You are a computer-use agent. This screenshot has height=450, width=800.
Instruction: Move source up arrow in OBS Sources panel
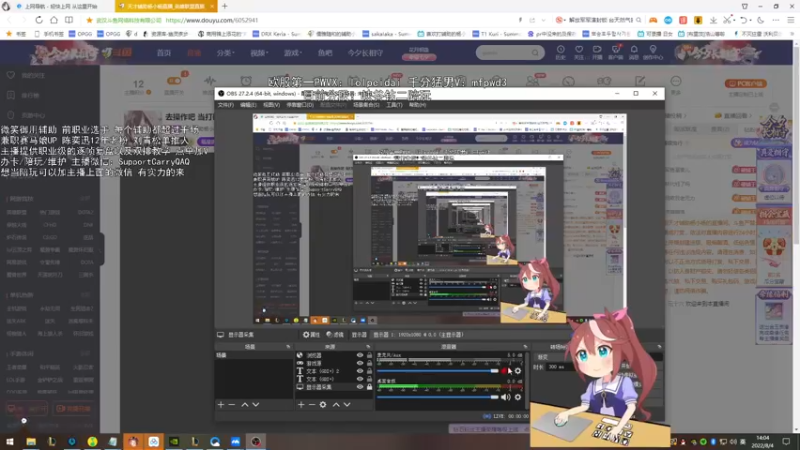pyautogui.click(x=336, y=405)
